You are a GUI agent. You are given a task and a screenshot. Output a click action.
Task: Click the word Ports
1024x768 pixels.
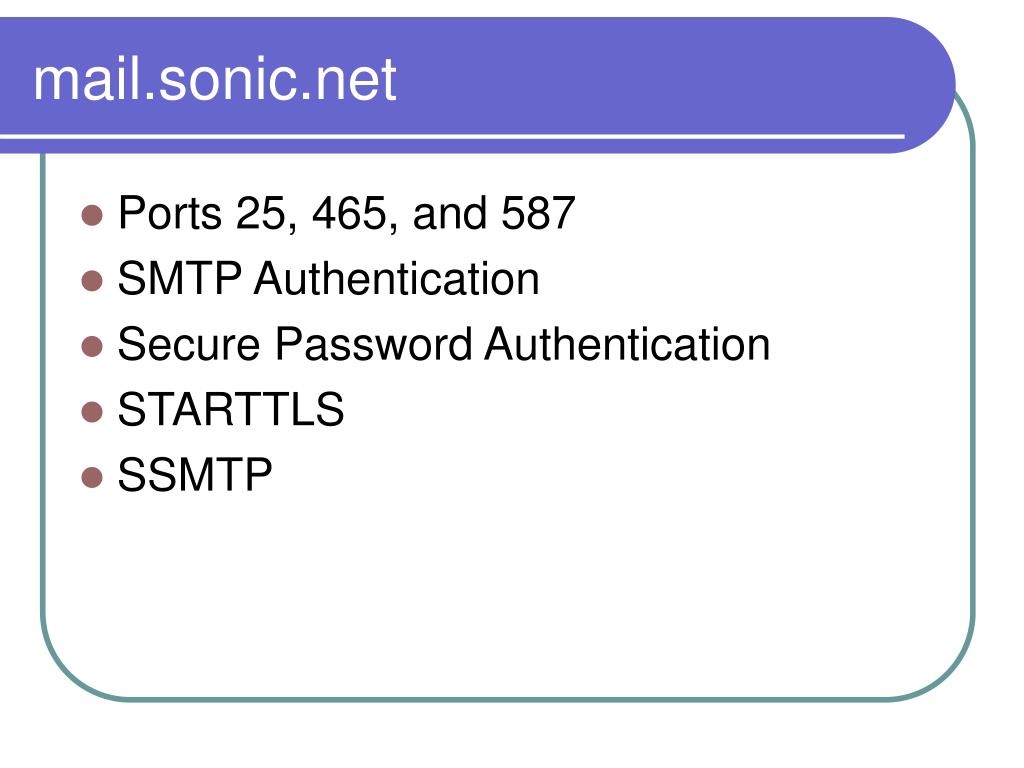pos(170,214)
